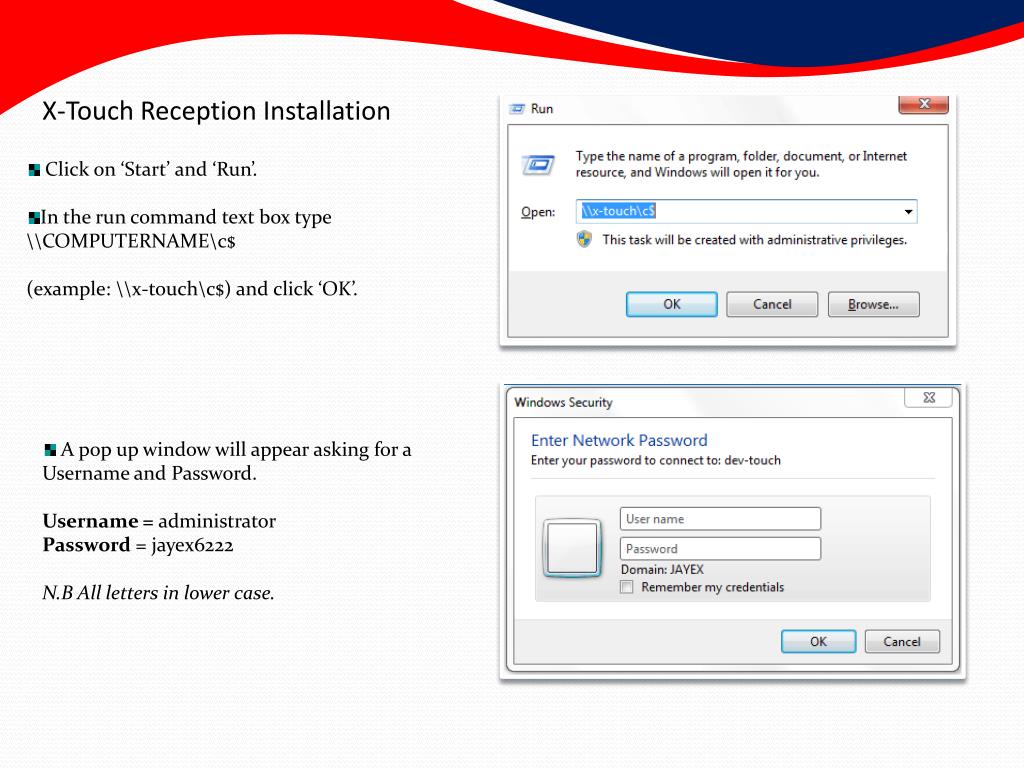The height and width of the screenshot is (768, 1024).
Task: Click the 'N.B All letters in lower case.' note
Action: point(158,593)
